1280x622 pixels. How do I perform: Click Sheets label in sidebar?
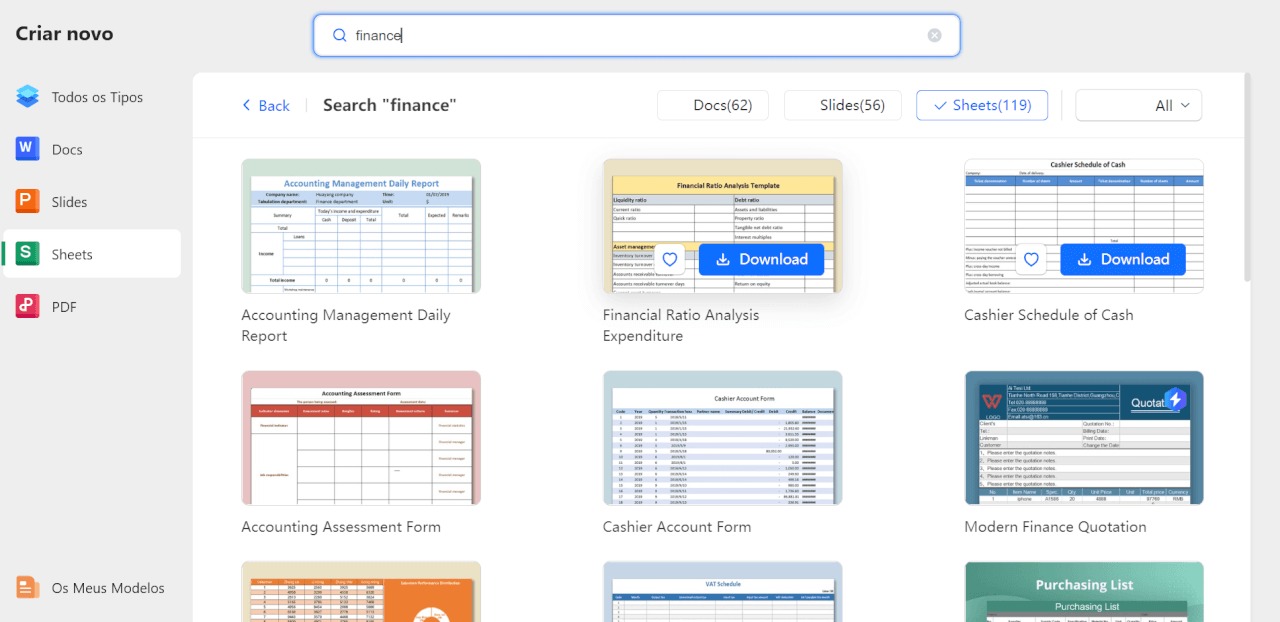[72, 254]
